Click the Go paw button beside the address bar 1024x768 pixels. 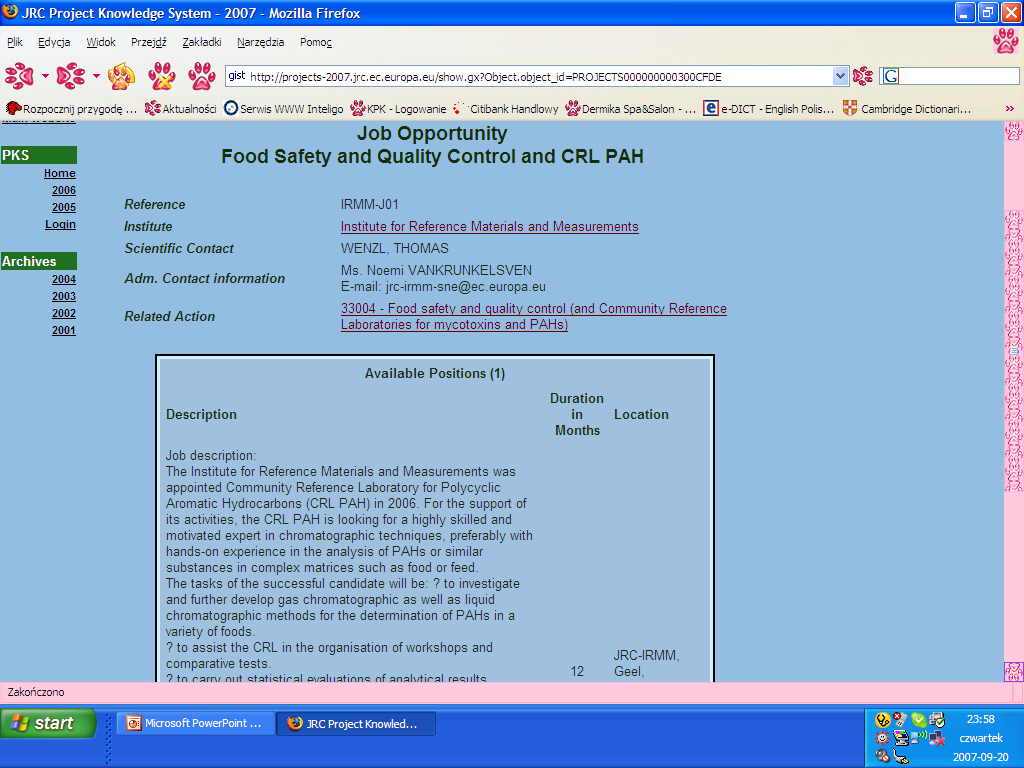click(863, 76)
